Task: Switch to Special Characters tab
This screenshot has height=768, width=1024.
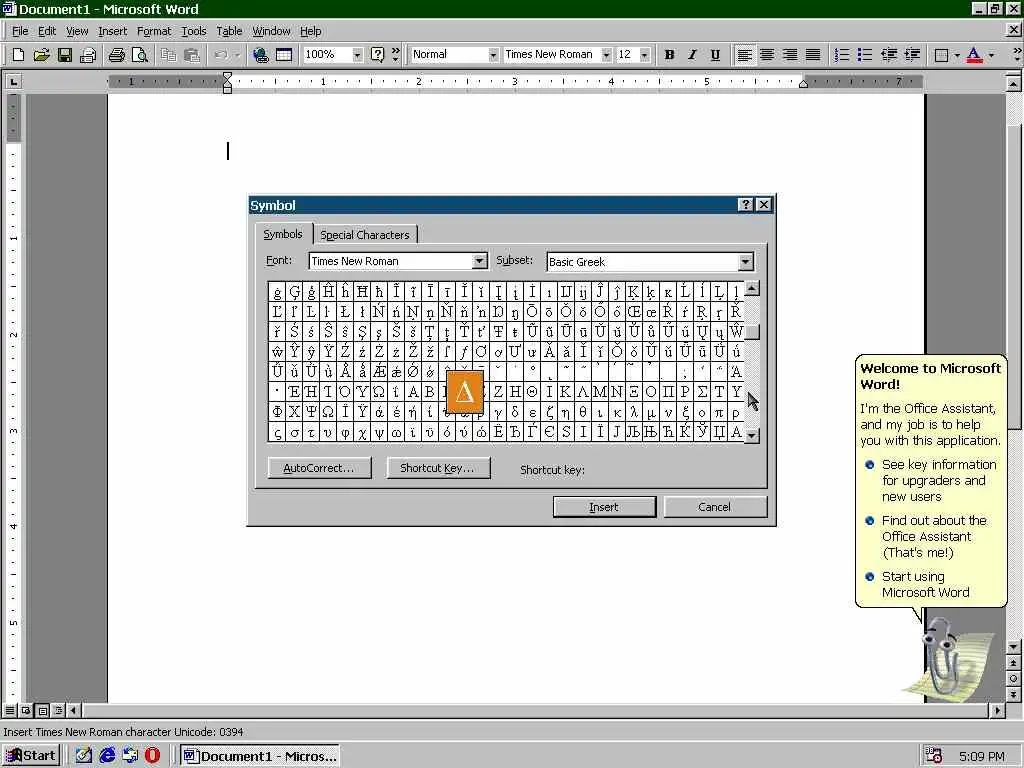Action: [364, 234]
